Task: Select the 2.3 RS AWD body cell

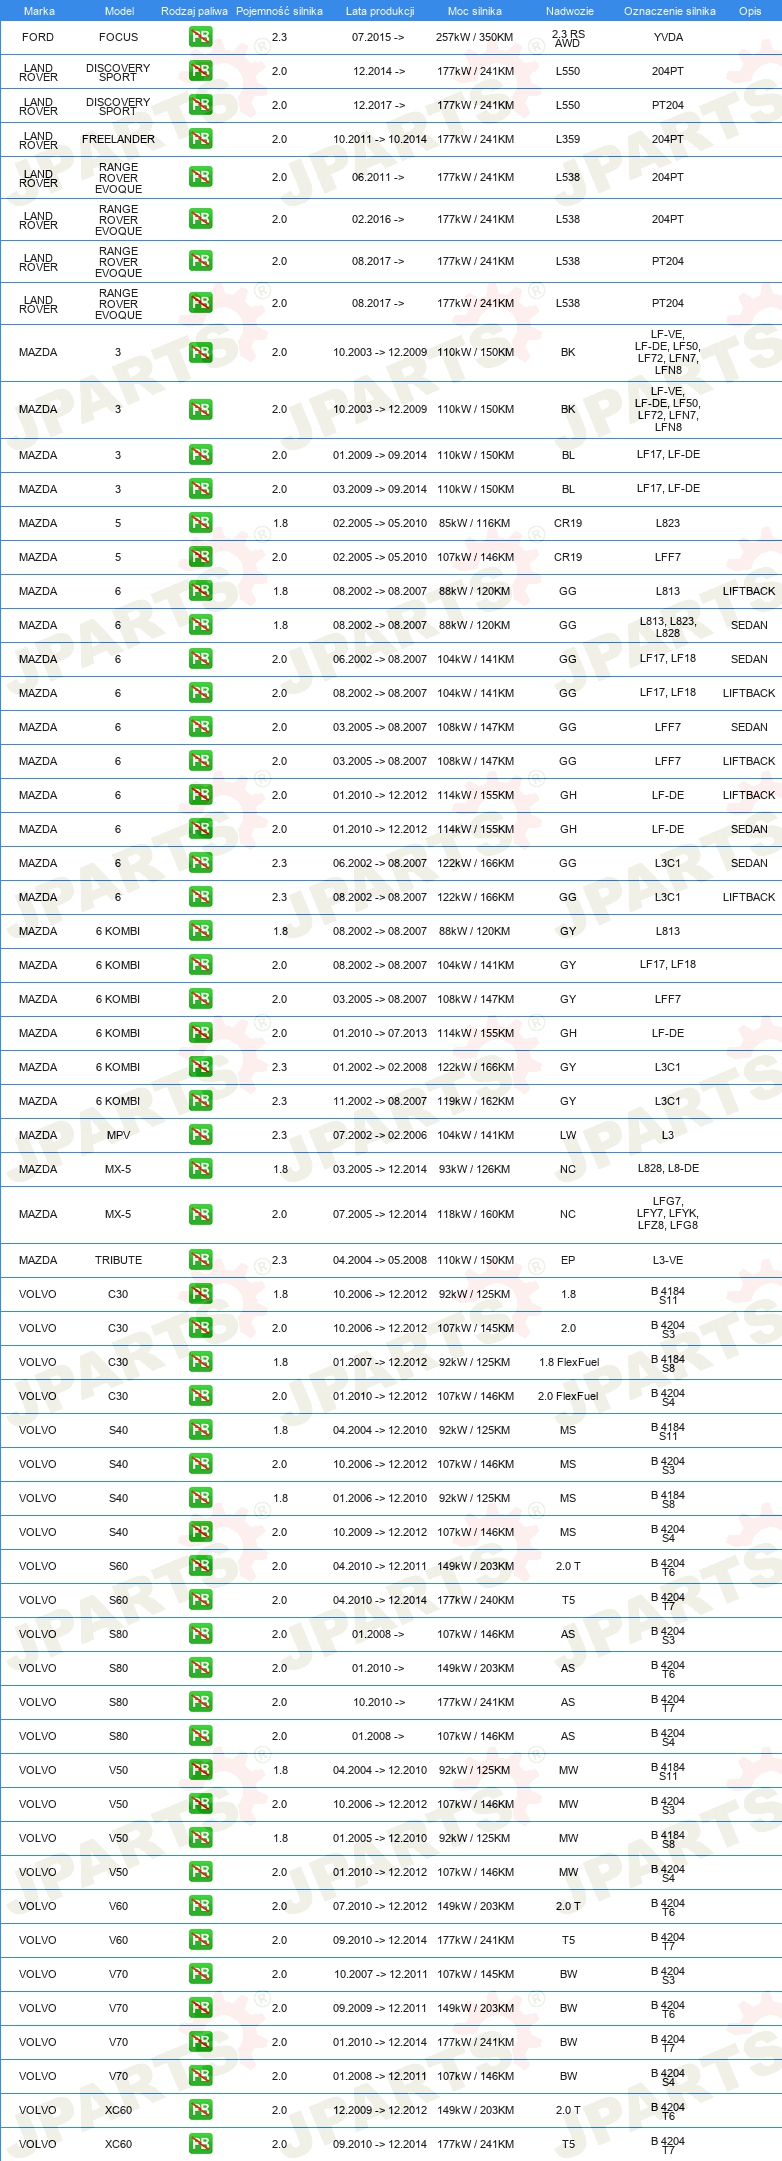Action: tap(568, 38)
